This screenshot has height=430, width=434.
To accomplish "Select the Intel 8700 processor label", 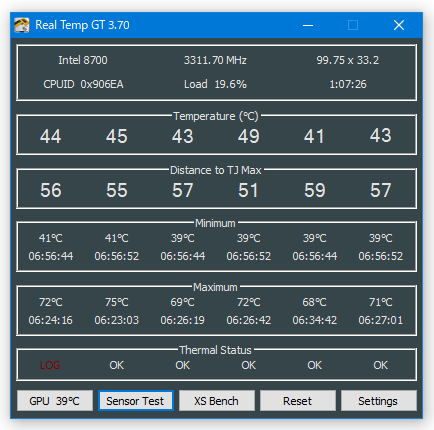I will (x=83, y=60).
